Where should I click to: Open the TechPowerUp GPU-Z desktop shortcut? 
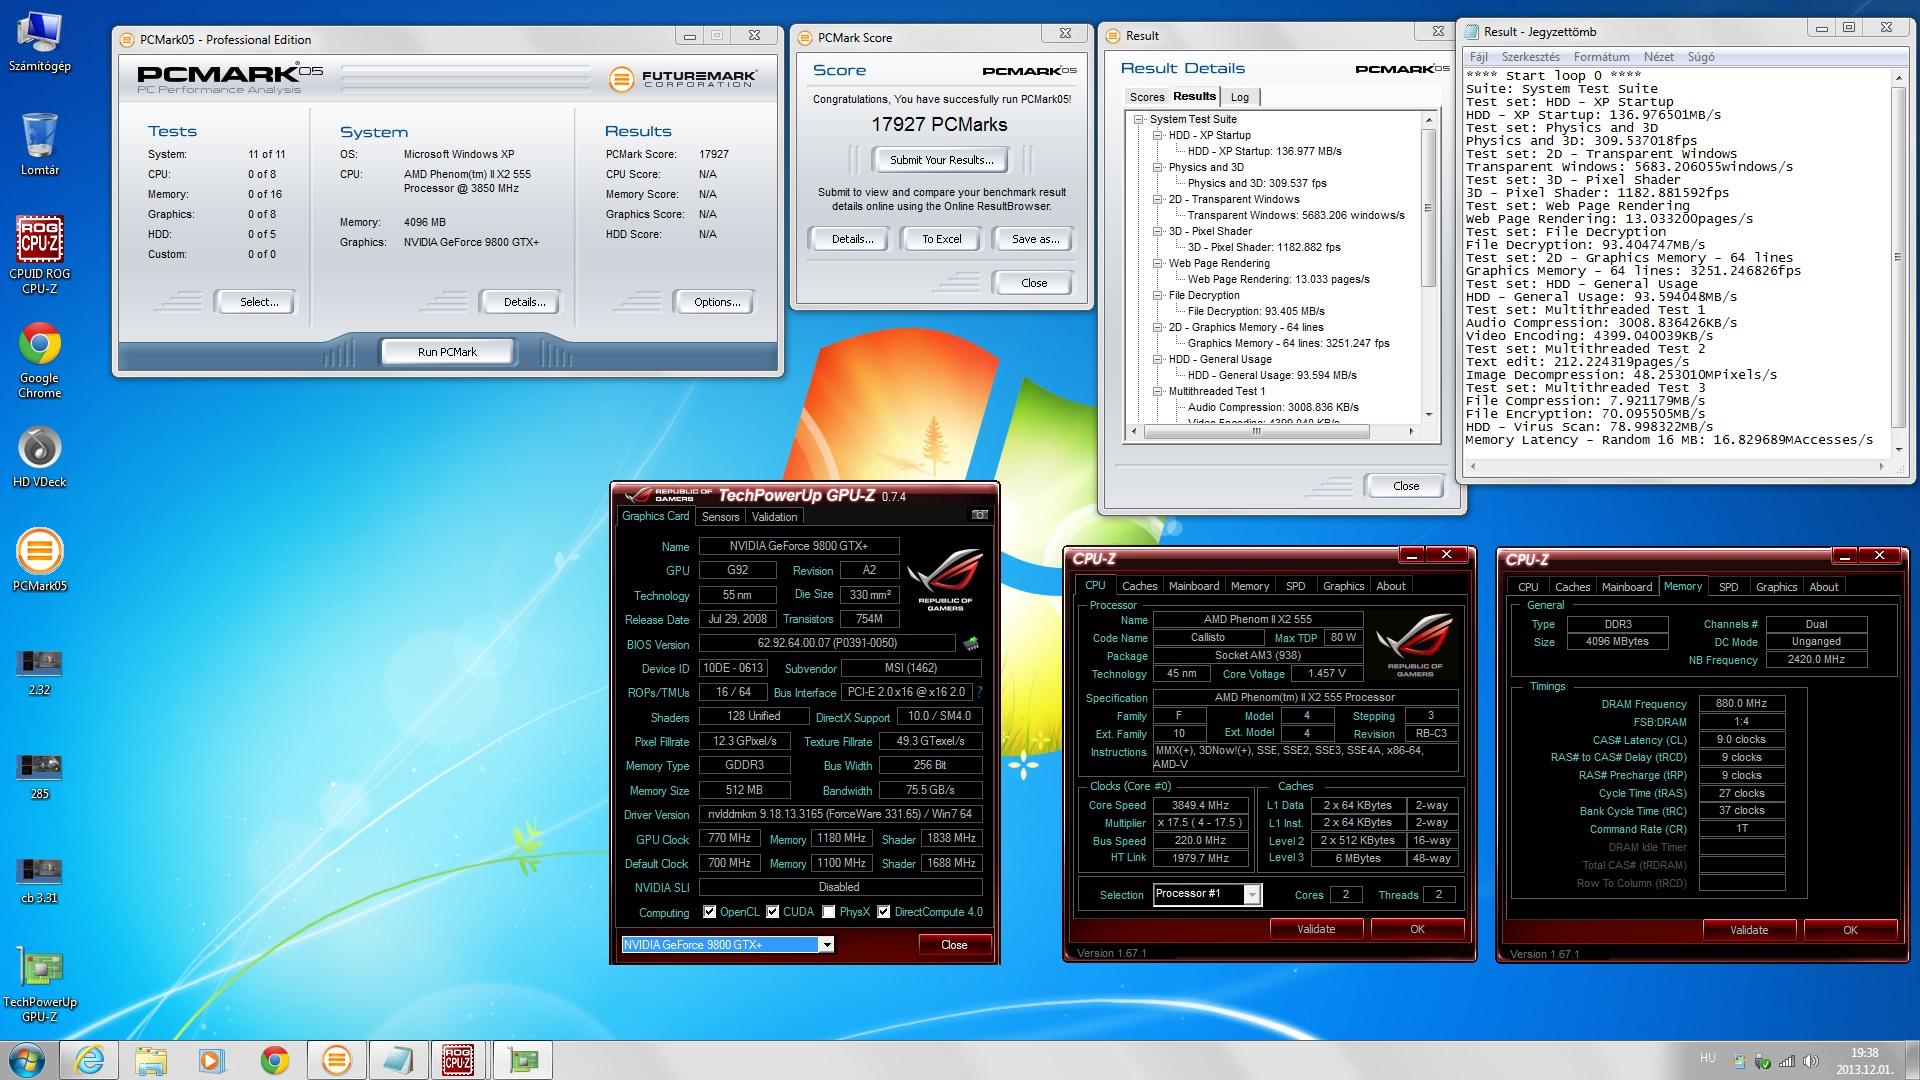tap(40, 984)
